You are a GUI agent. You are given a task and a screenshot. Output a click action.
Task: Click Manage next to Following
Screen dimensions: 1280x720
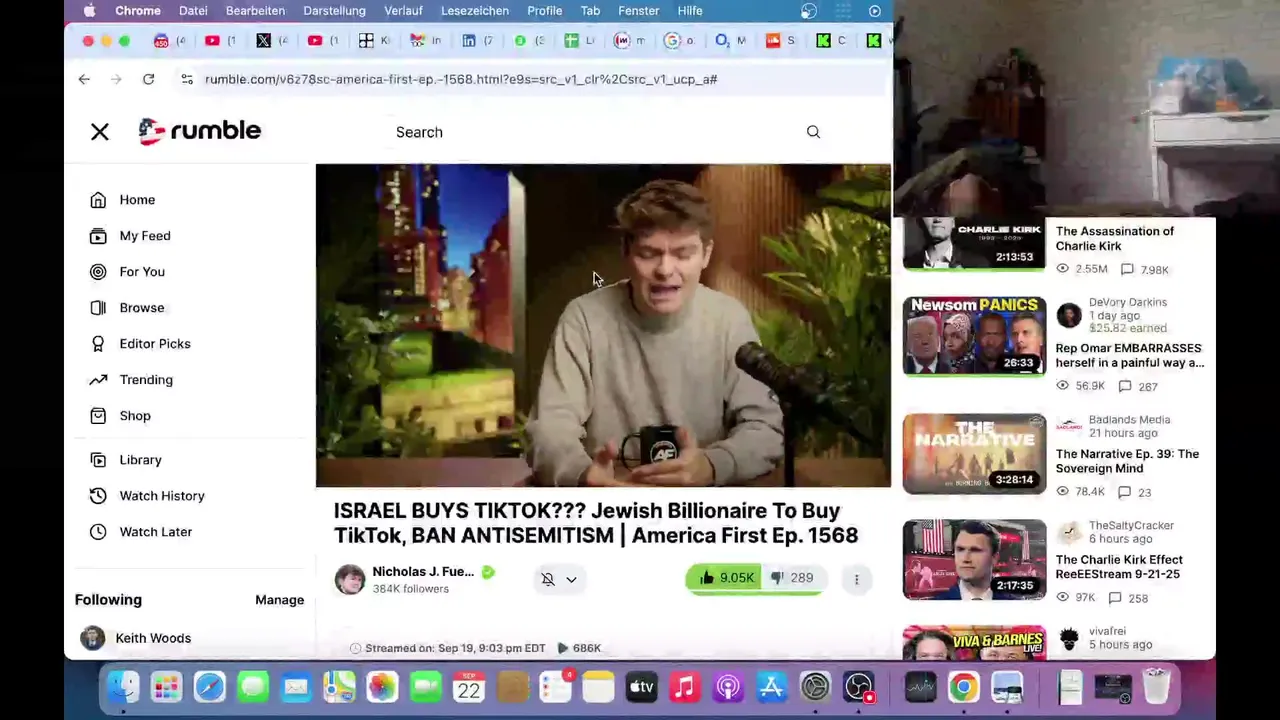[279, 600]
